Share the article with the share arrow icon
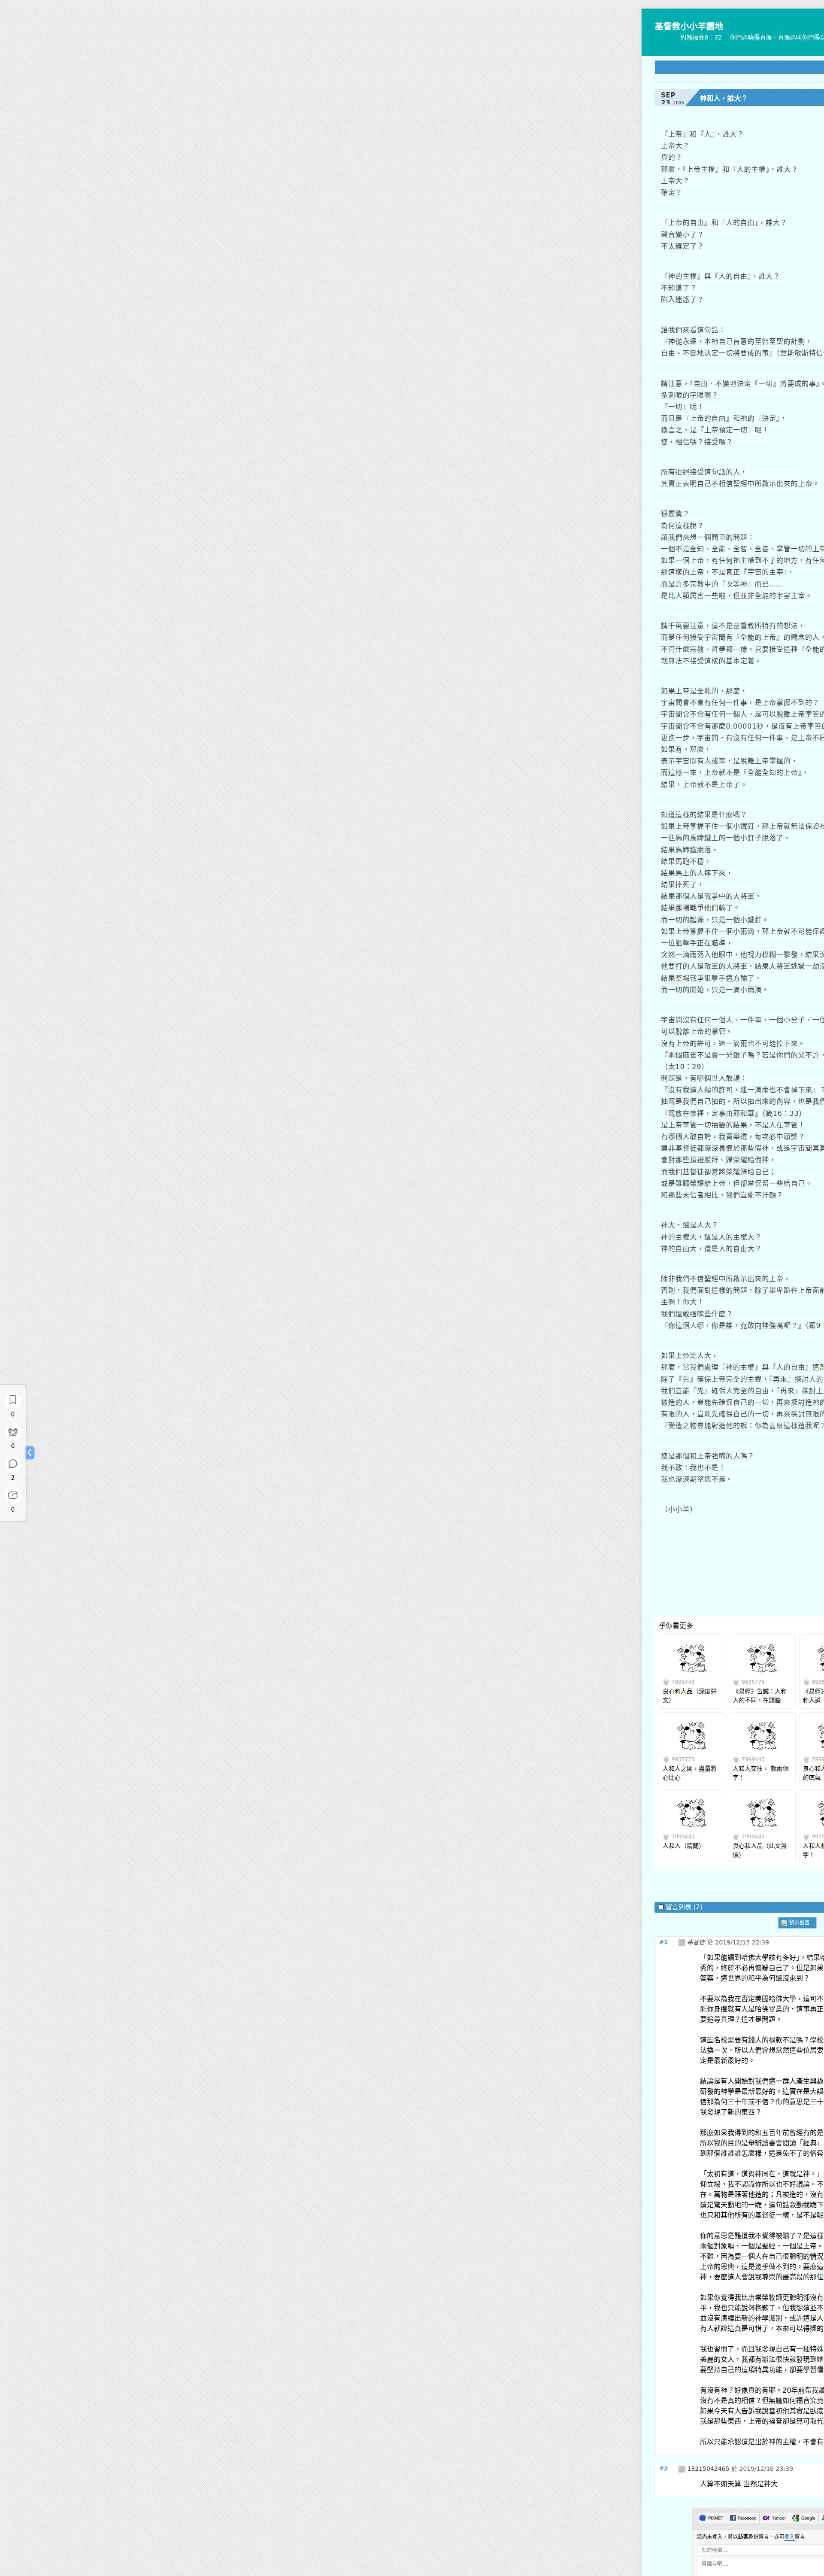Image resolution: width=824 pixels, height=2576 pixels. point(13,1495)
